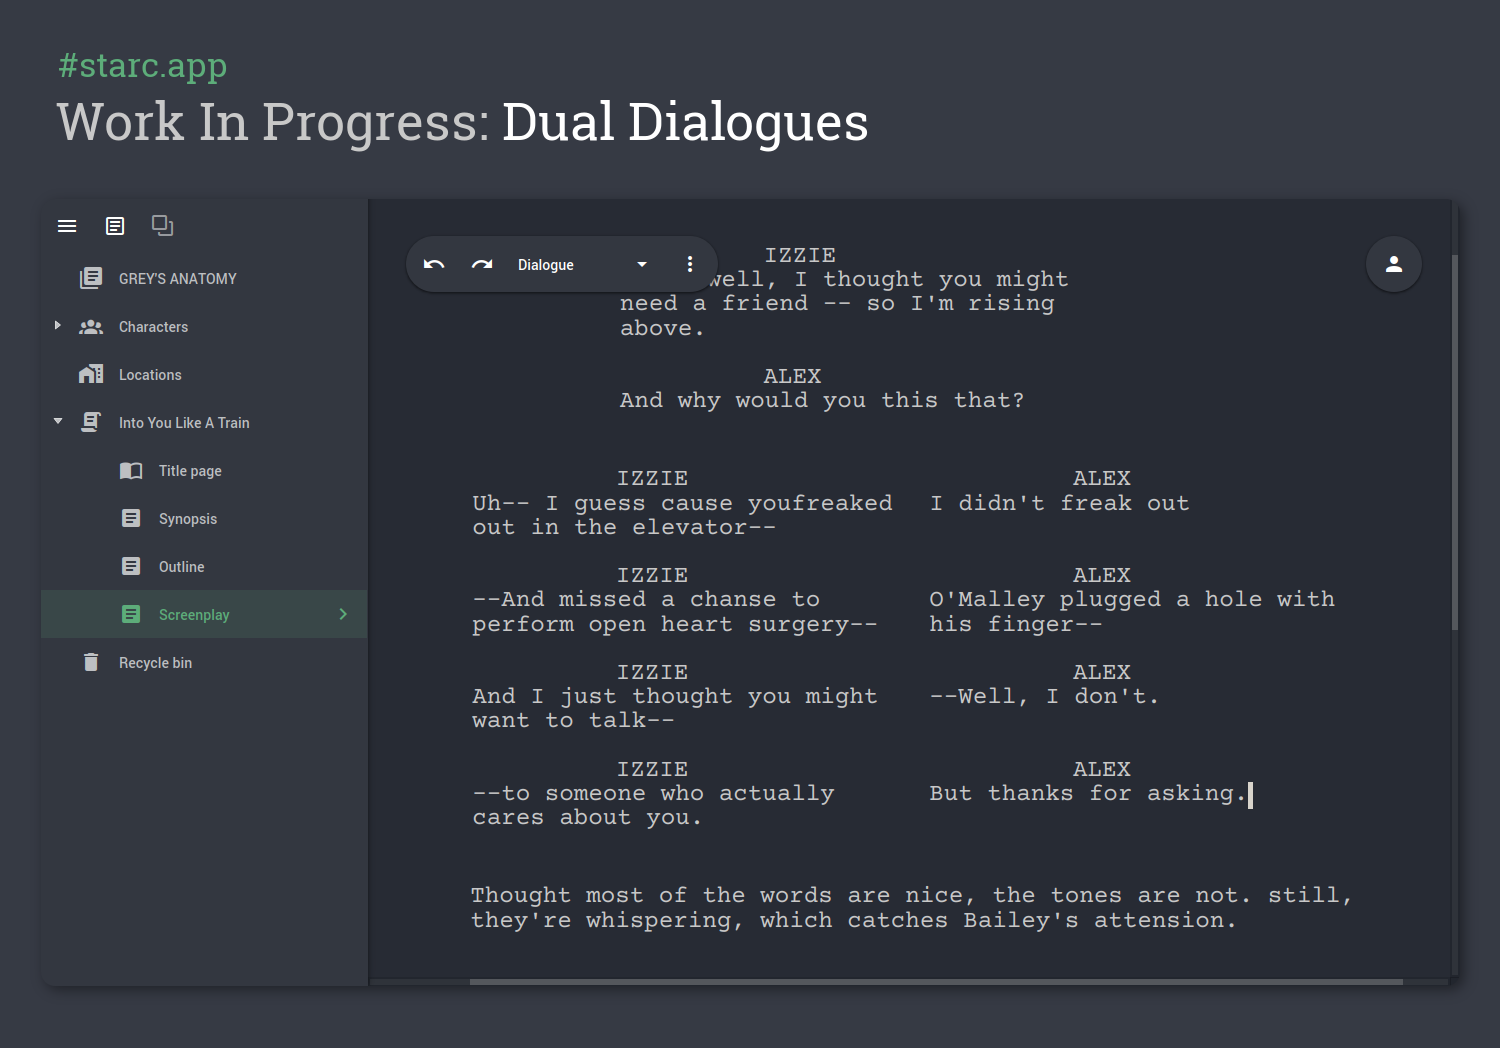Click Izzie's line "--to someone who actually"
Image resolution: width=1500 pixels, height=1048 pixels.
[653, 793]
